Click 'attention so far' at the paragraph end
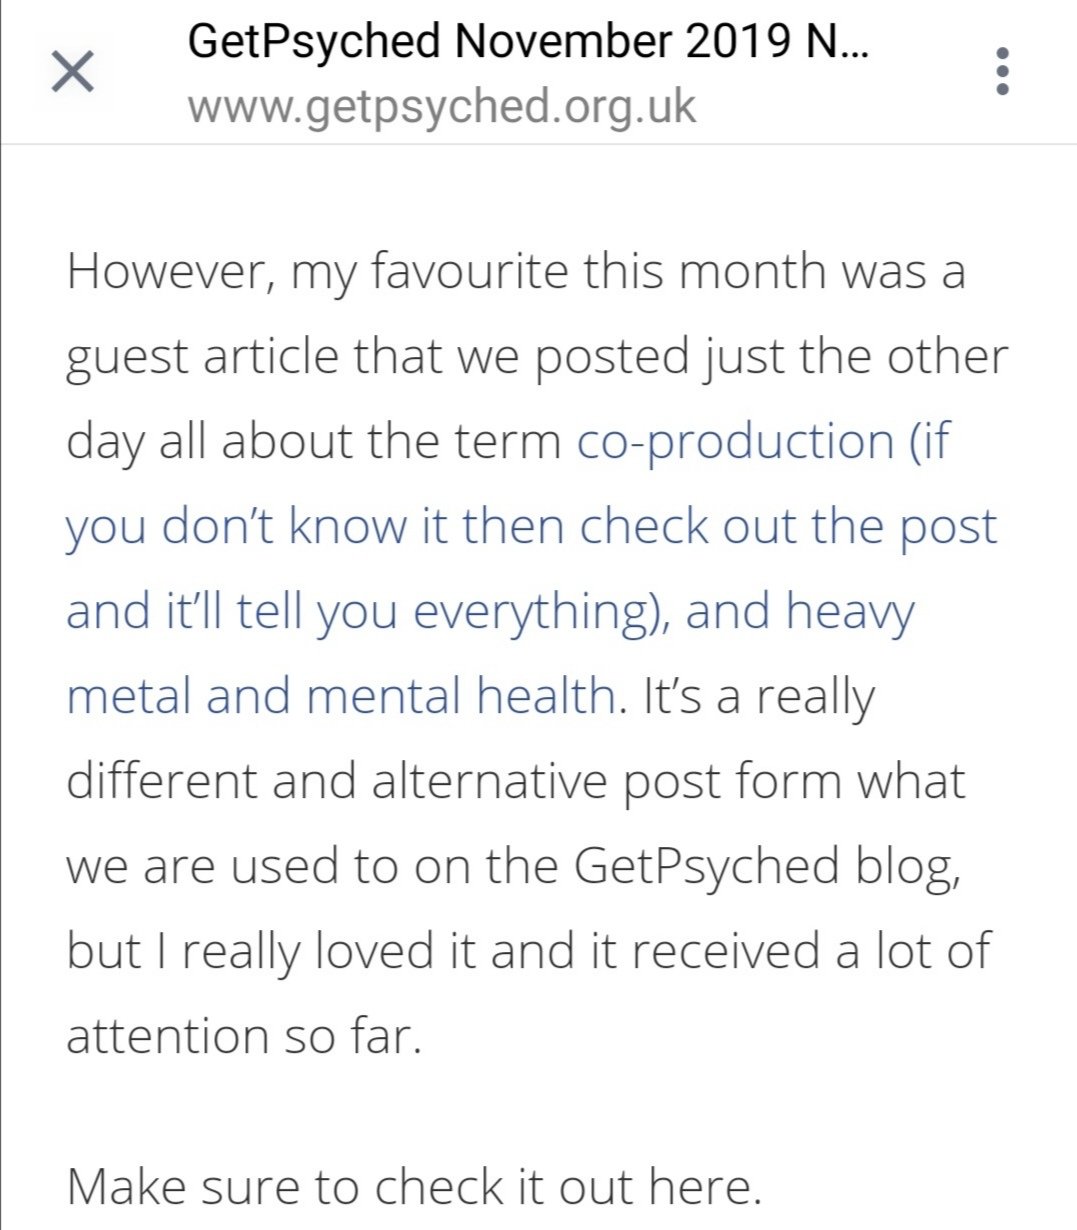Screen dimensions: 1077x1230 [244, 1036]
